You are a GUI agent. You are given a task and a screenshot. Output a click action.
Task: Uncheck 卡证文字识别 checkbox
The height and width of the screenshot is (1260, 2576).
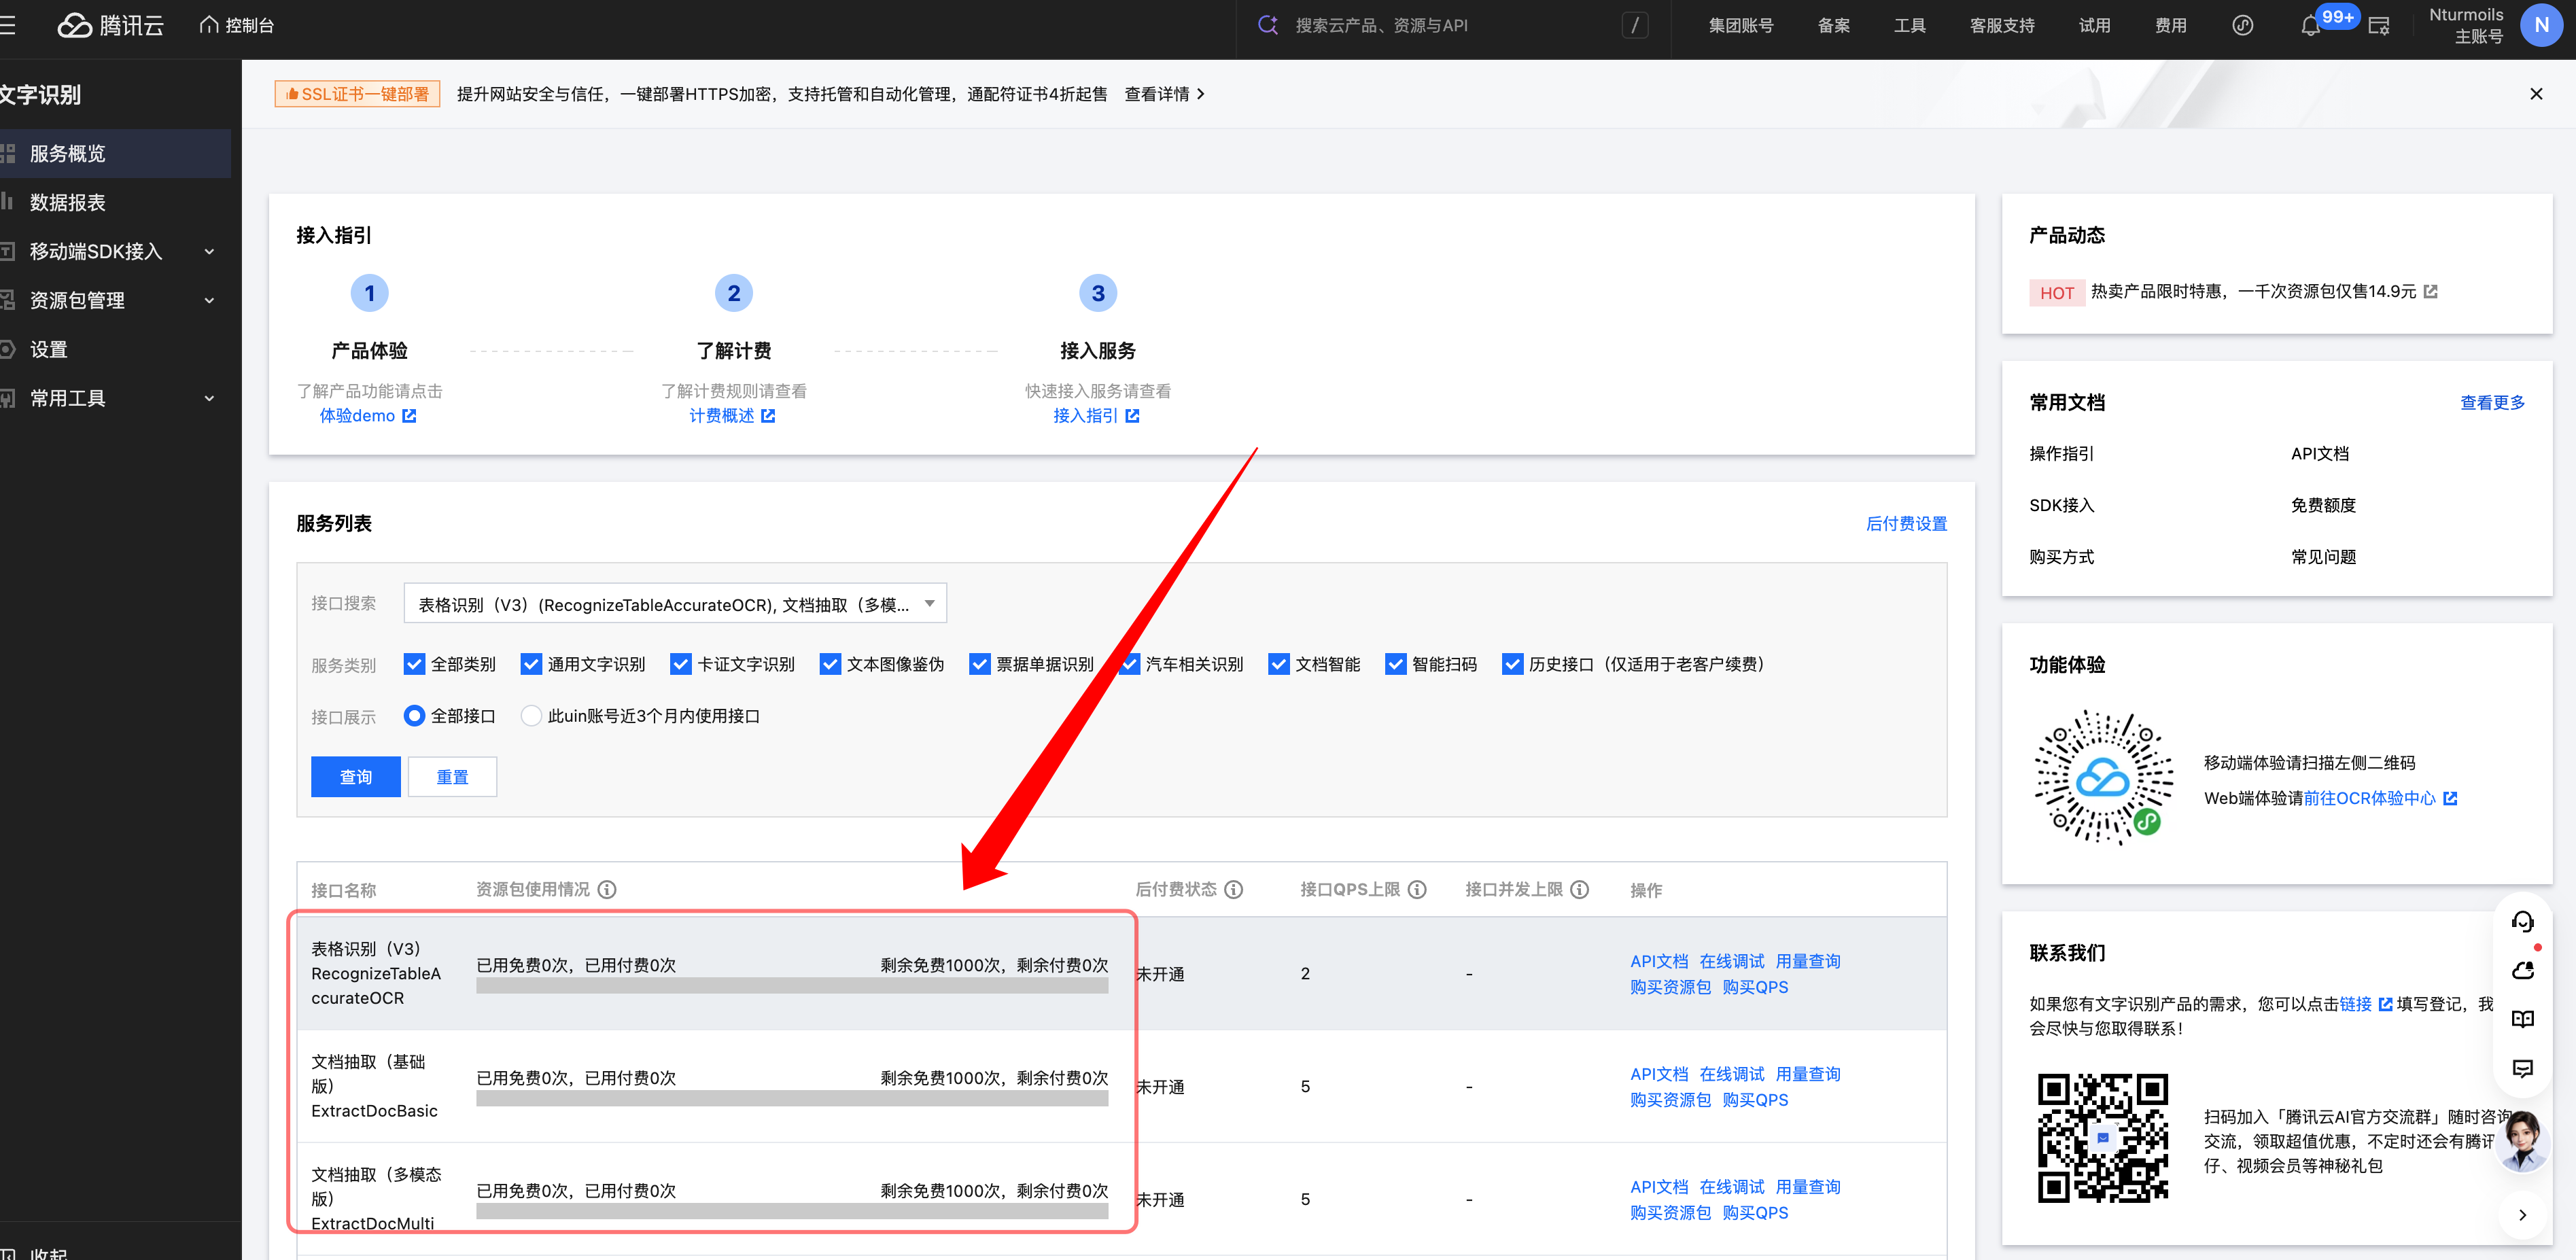681,665
